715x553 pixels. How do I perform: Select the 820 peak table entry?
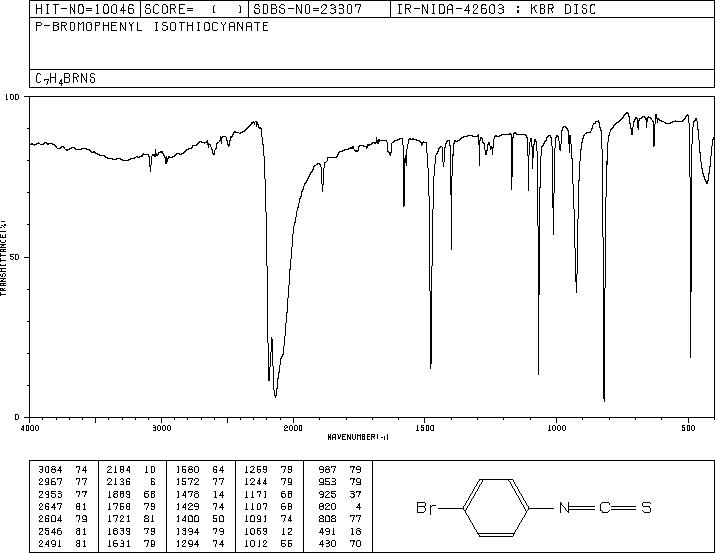(x=340, y=506)
